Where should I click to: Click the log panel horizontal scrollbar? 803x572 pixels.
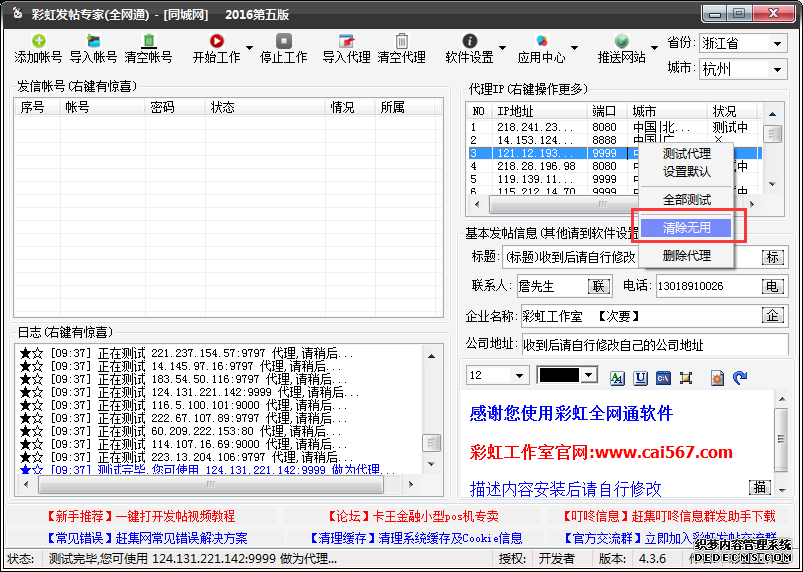(x=210, y=484)
